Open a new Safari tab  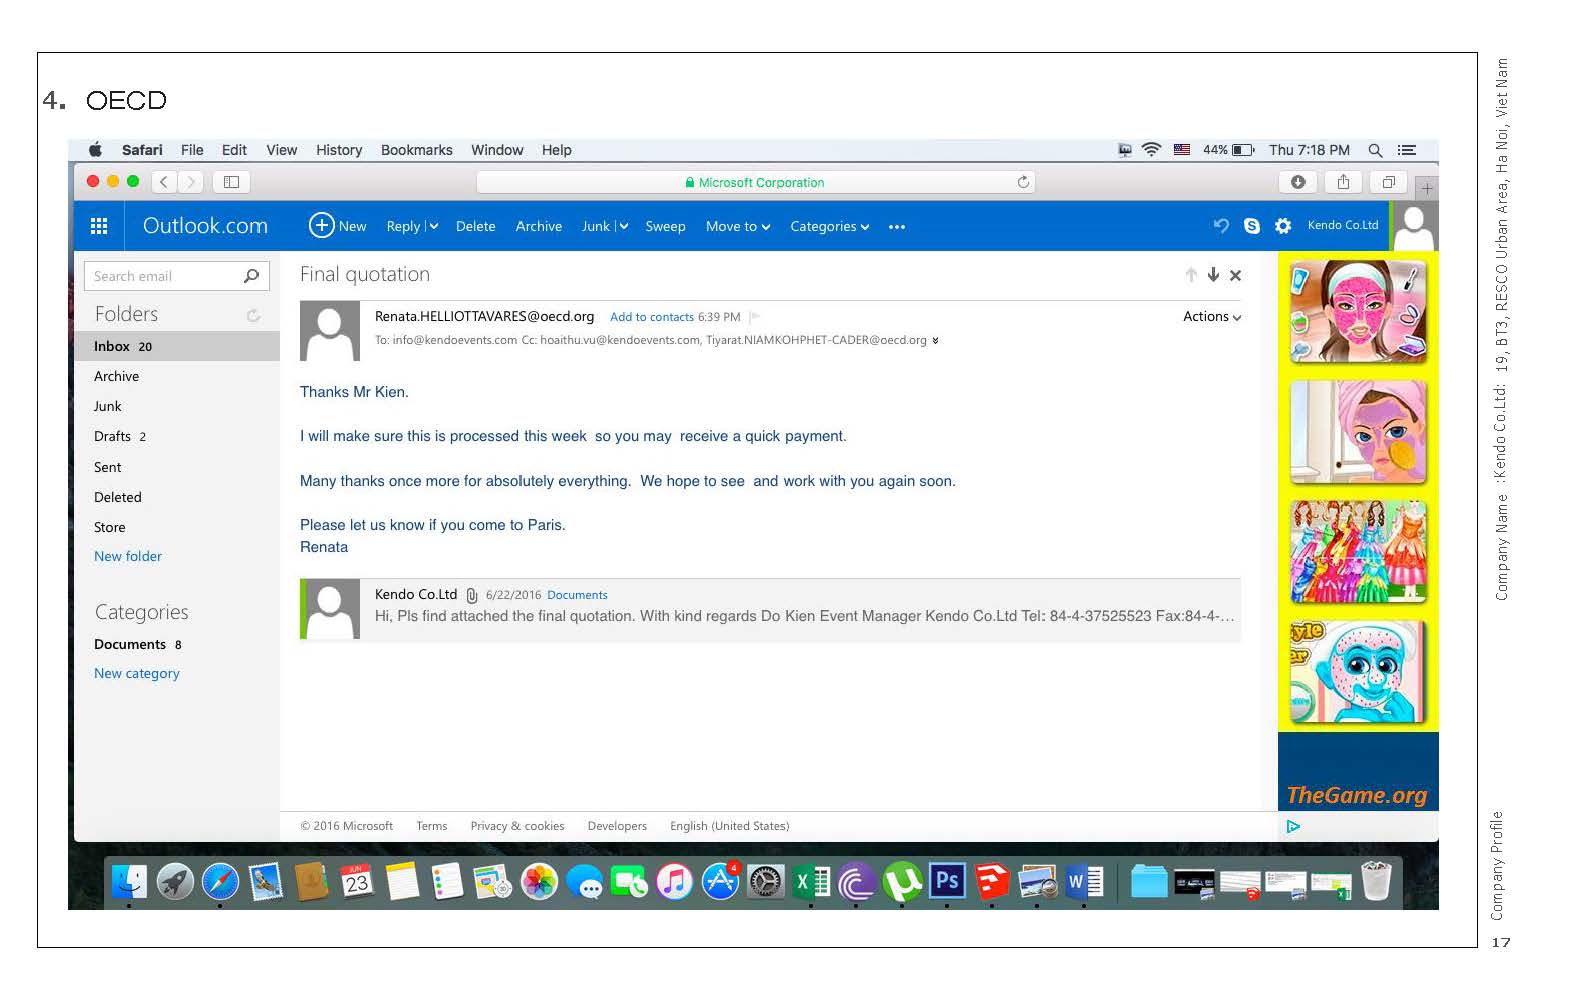point(1427,187)
